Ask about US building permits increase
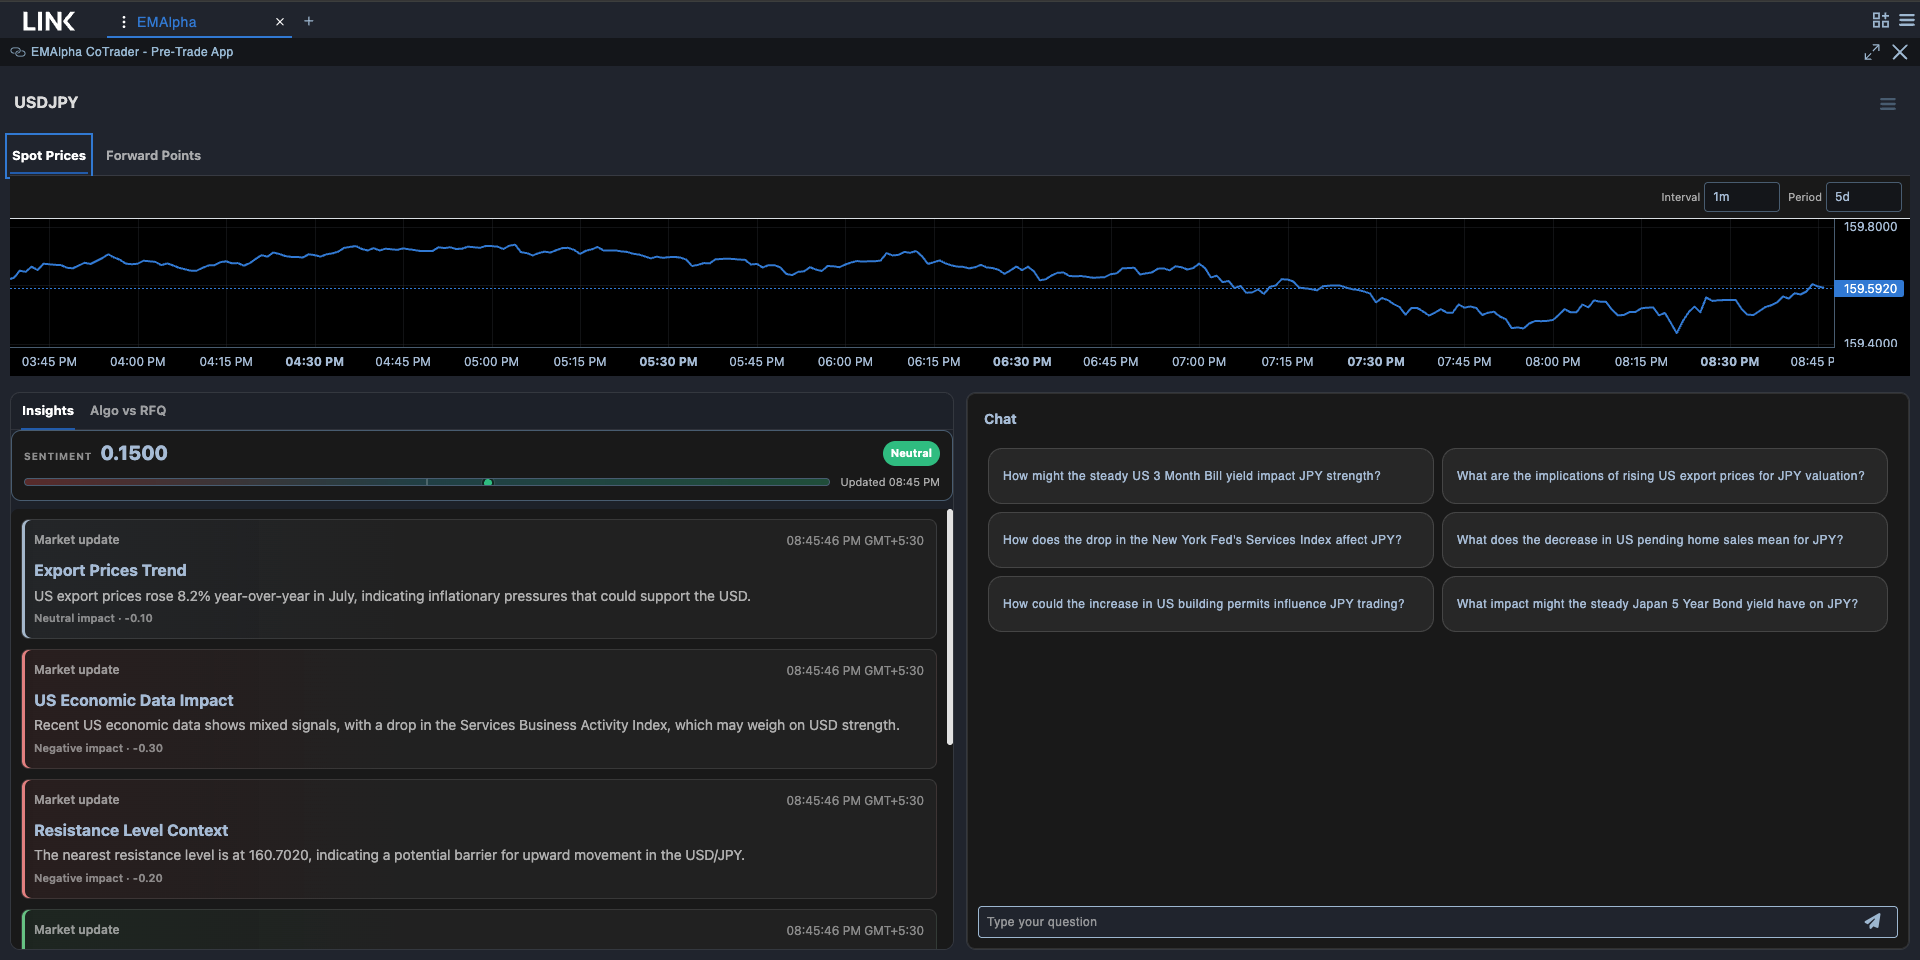The image size is (1920, 960). coord(1210,604)
